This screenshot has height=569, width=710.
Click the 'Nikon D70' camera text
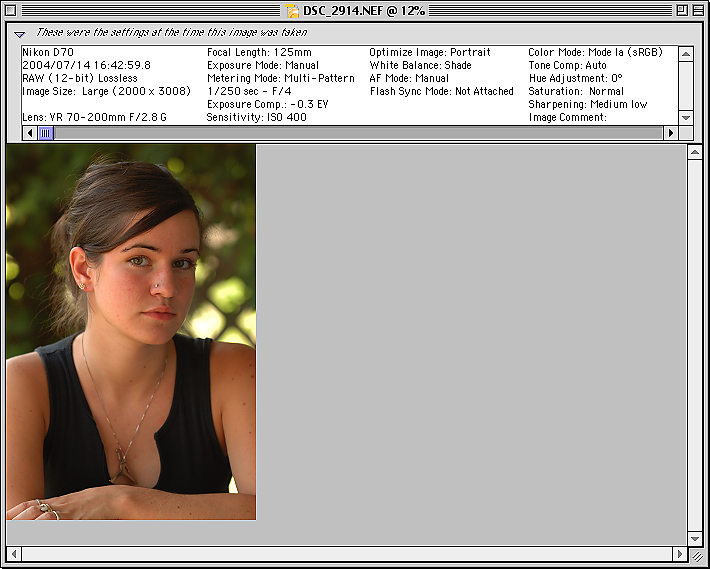click(48, 52)
